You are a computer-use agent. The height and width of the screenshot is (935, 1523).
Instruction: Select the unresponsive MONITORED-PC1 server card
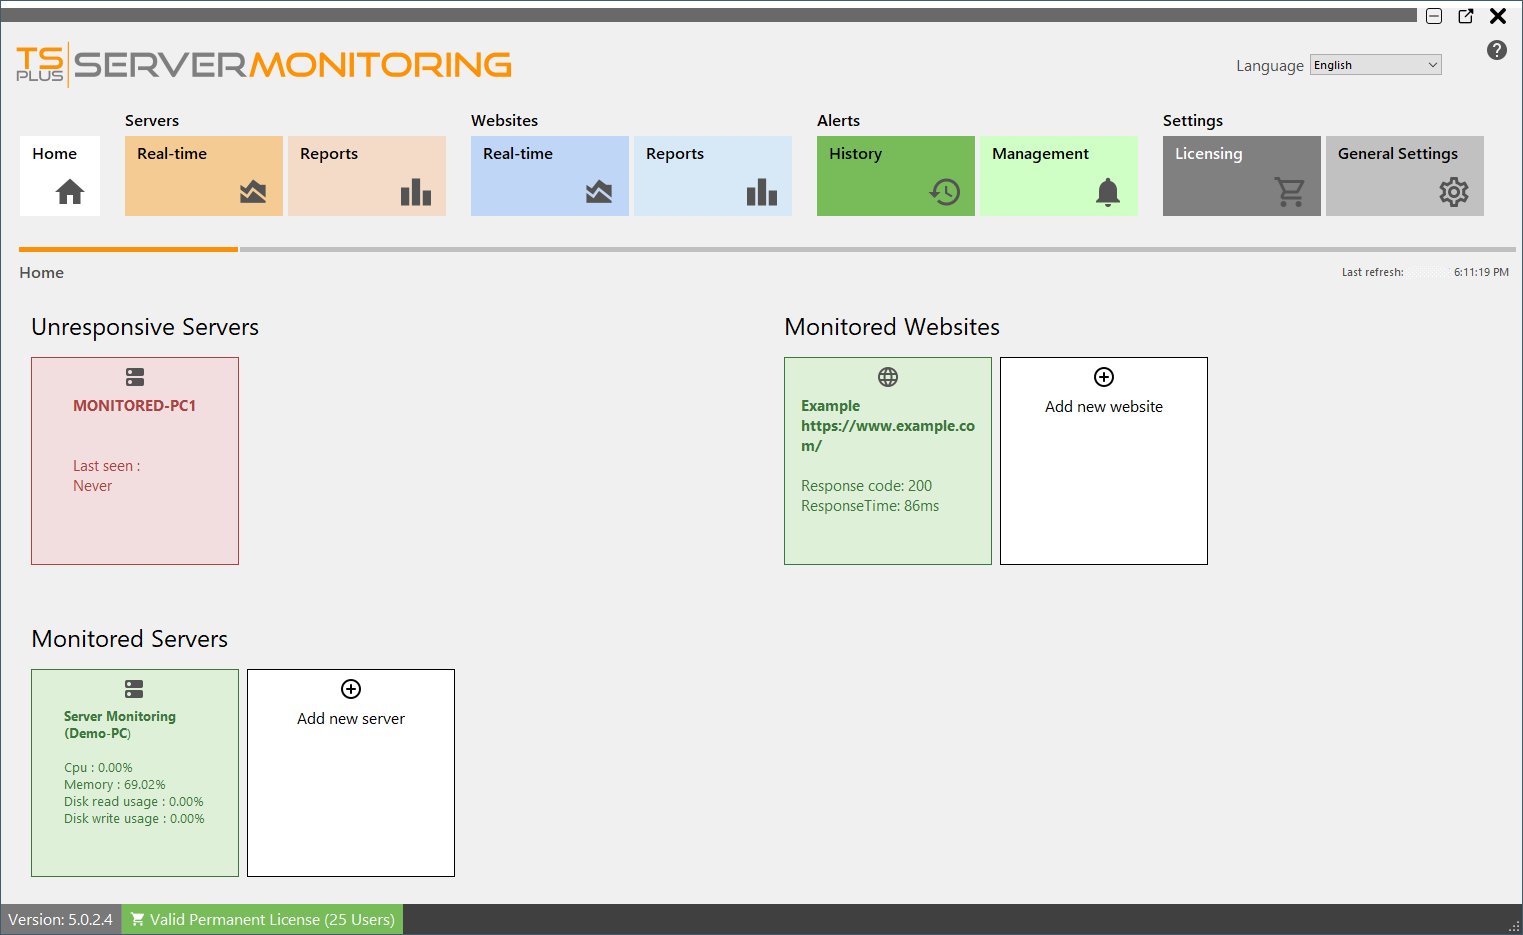[x=135, y=460]
